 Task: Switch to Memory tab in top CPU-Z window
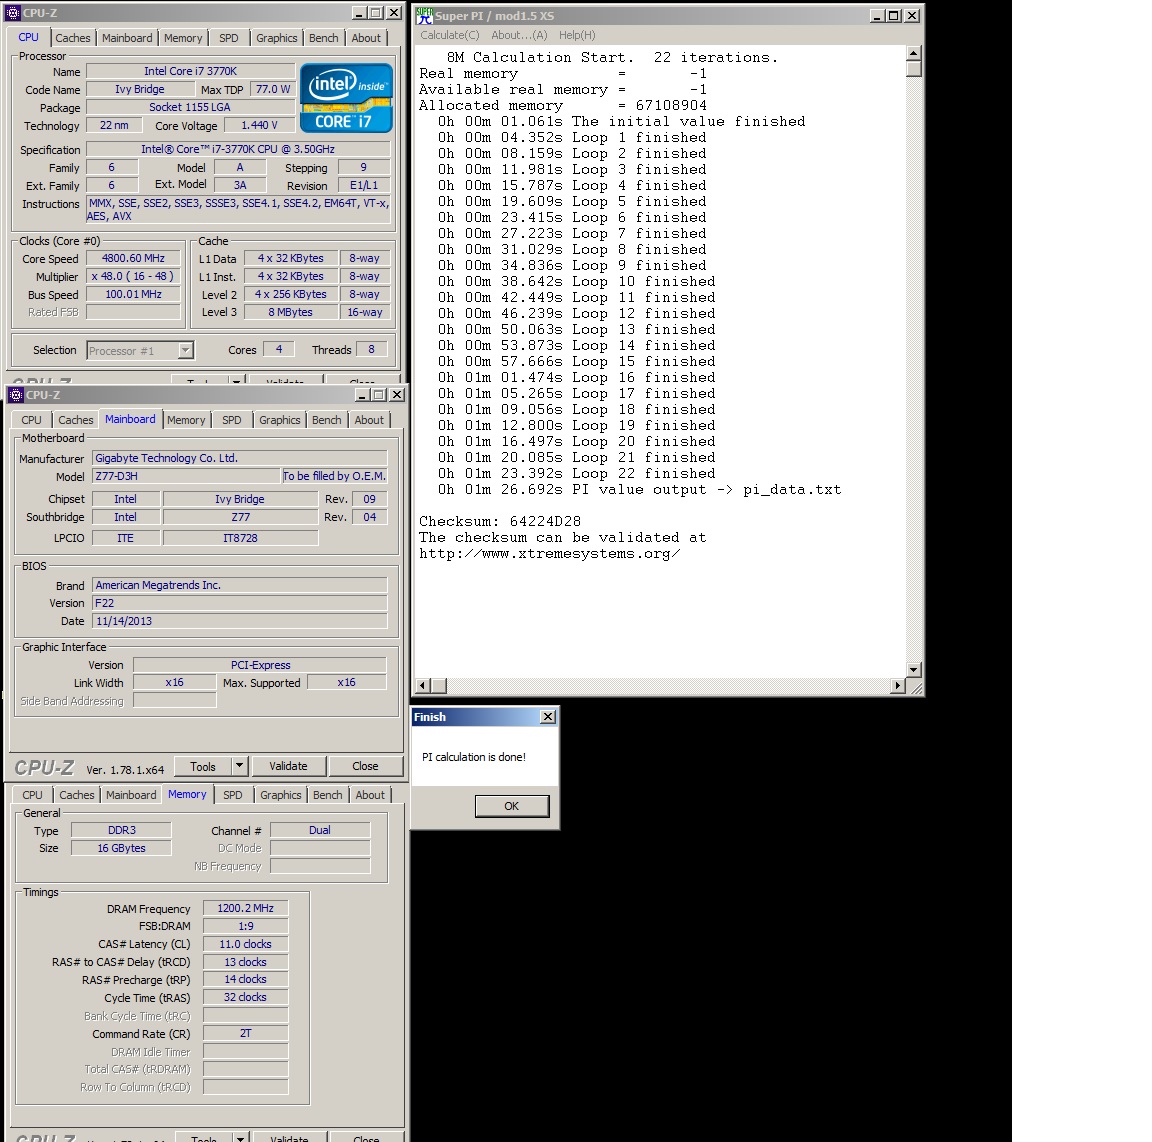click(x=183, y=38)
